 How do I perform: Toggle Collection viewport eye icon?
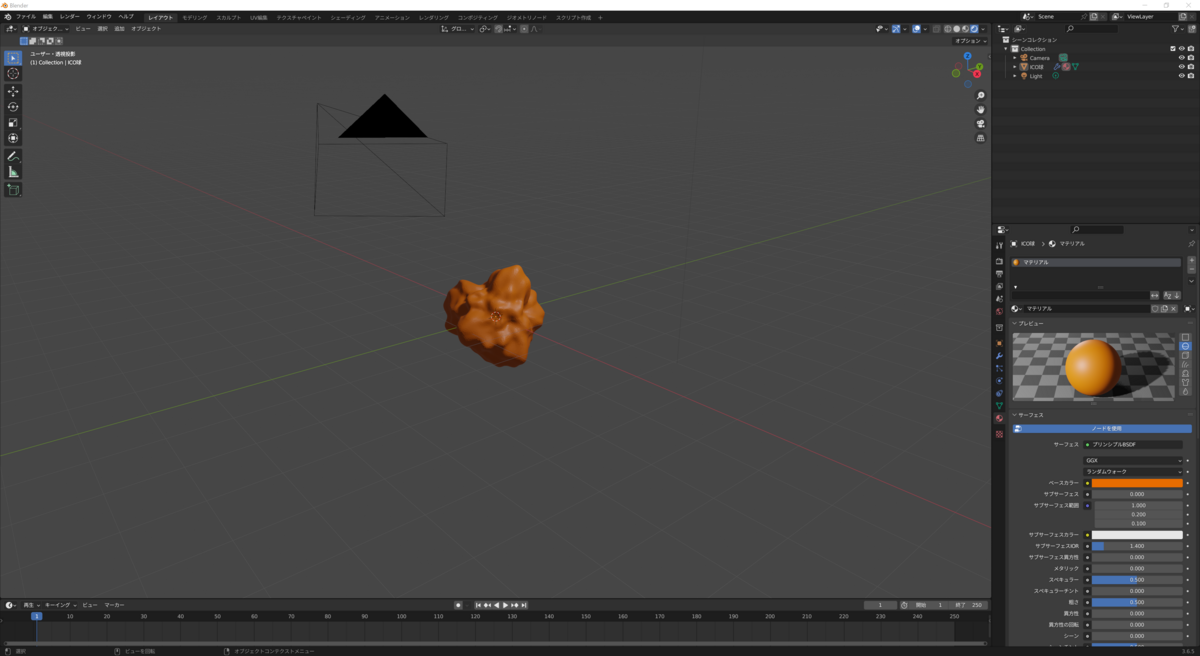point(1181,49)
